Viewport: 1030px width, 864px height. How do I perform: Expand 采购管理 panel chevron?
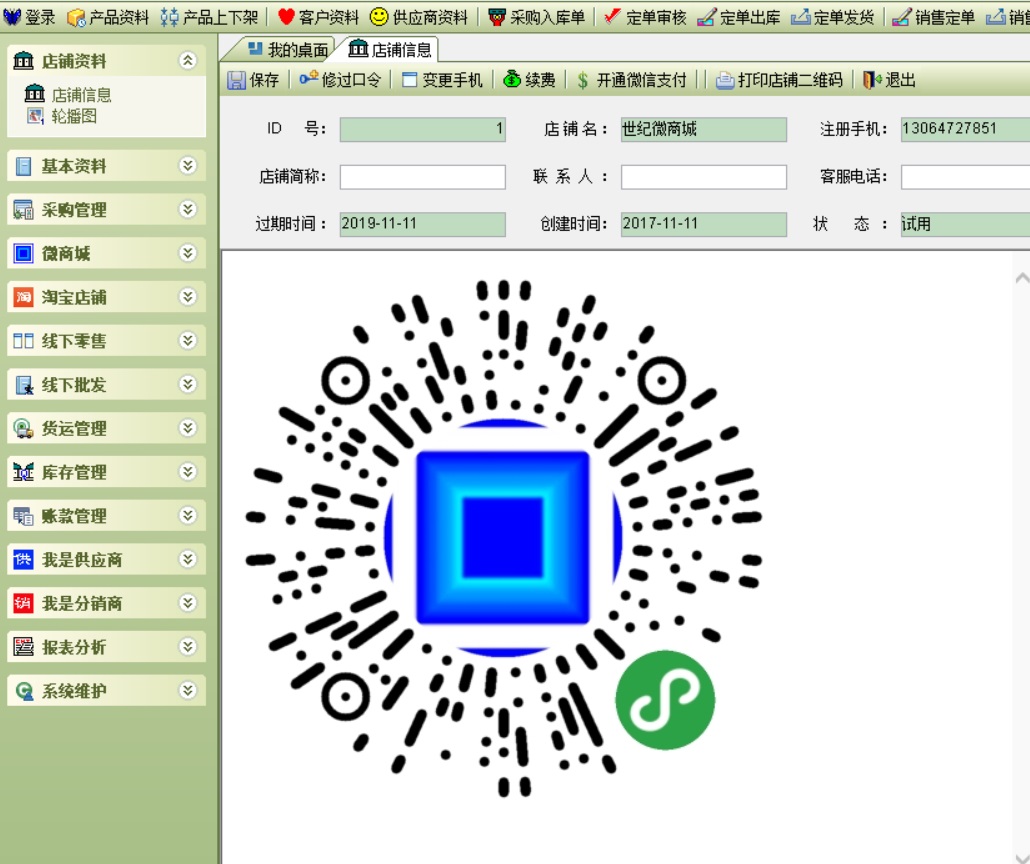(188, 209)
